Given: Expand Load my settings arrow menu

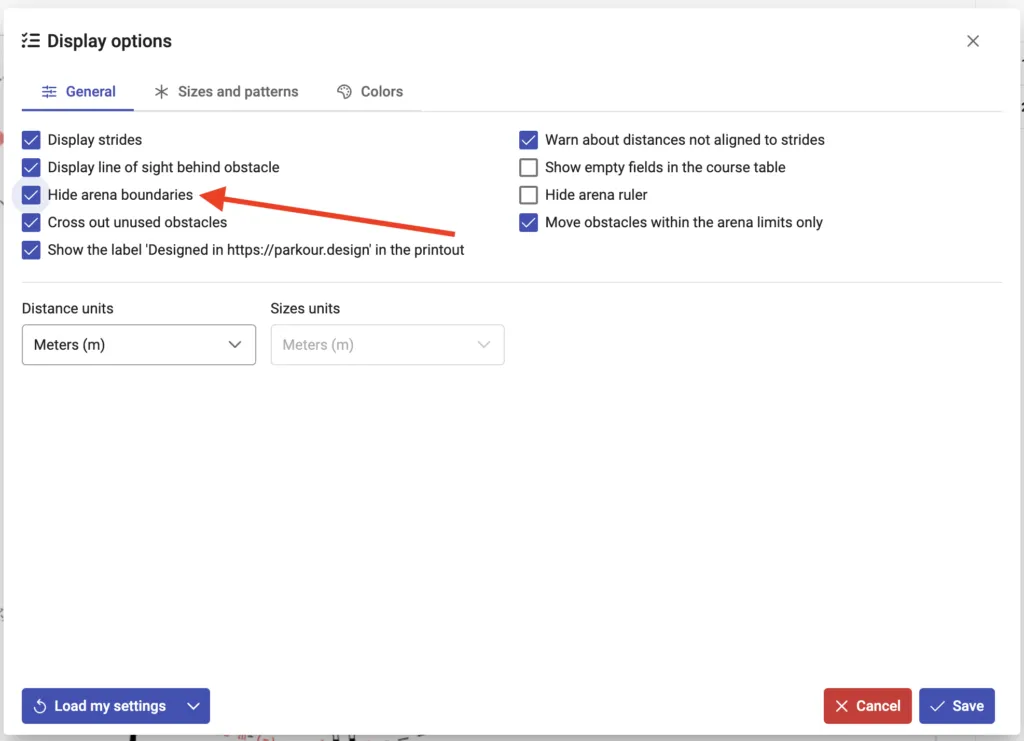Looking at the screenshot, I should click(x=194, y=706).
